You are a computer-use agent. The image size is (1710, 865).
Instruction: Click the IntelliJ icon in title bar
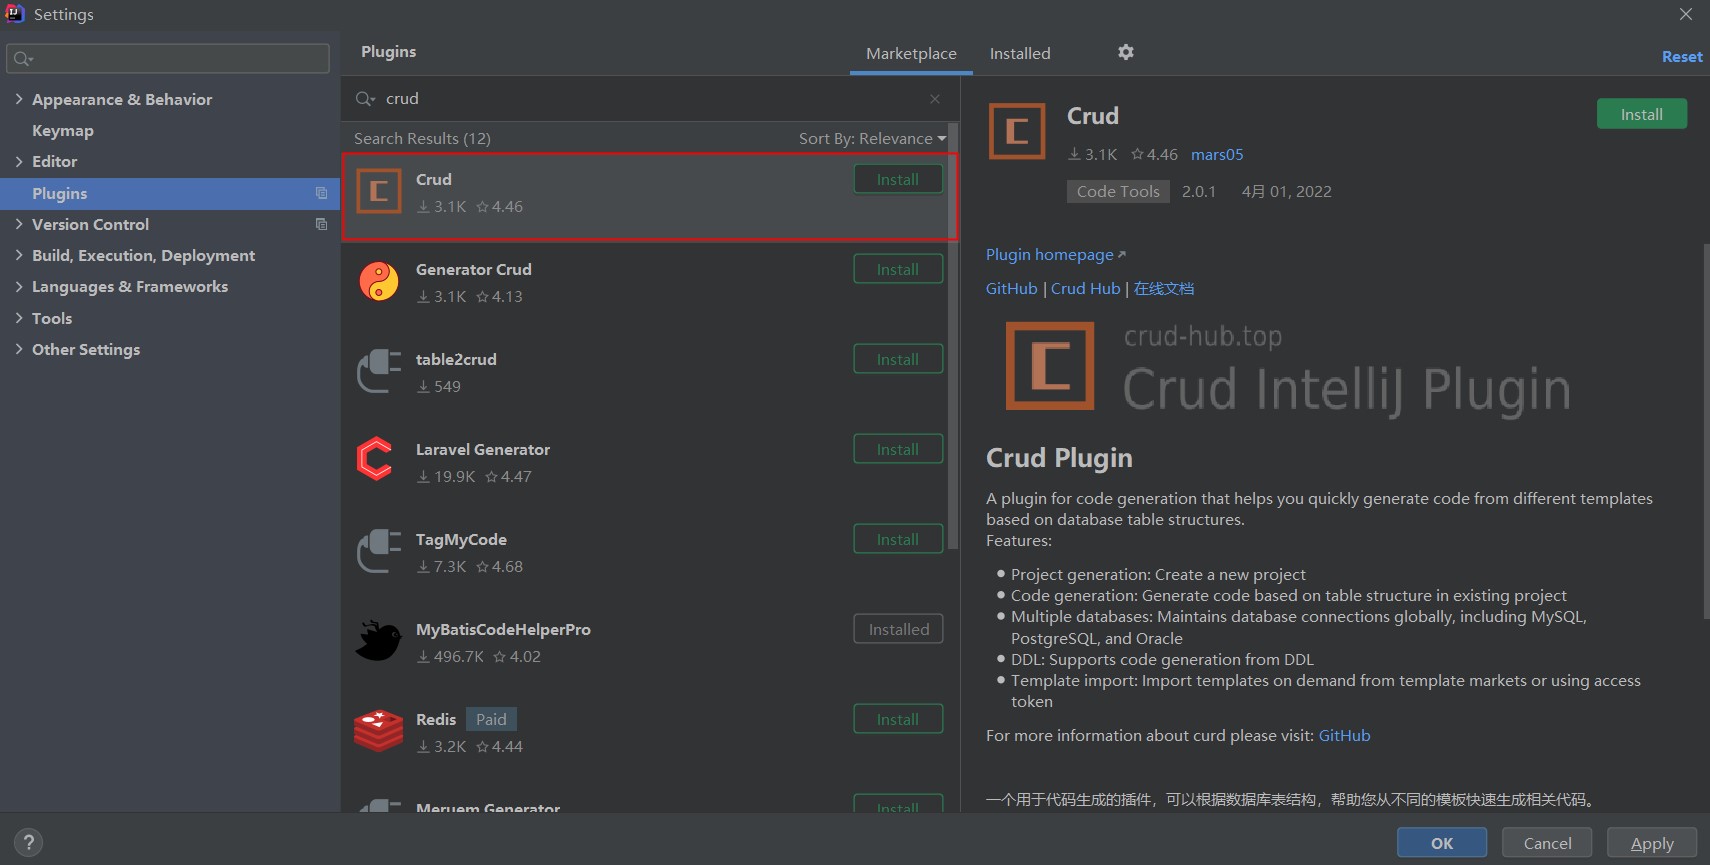click(x=15, y=13)
